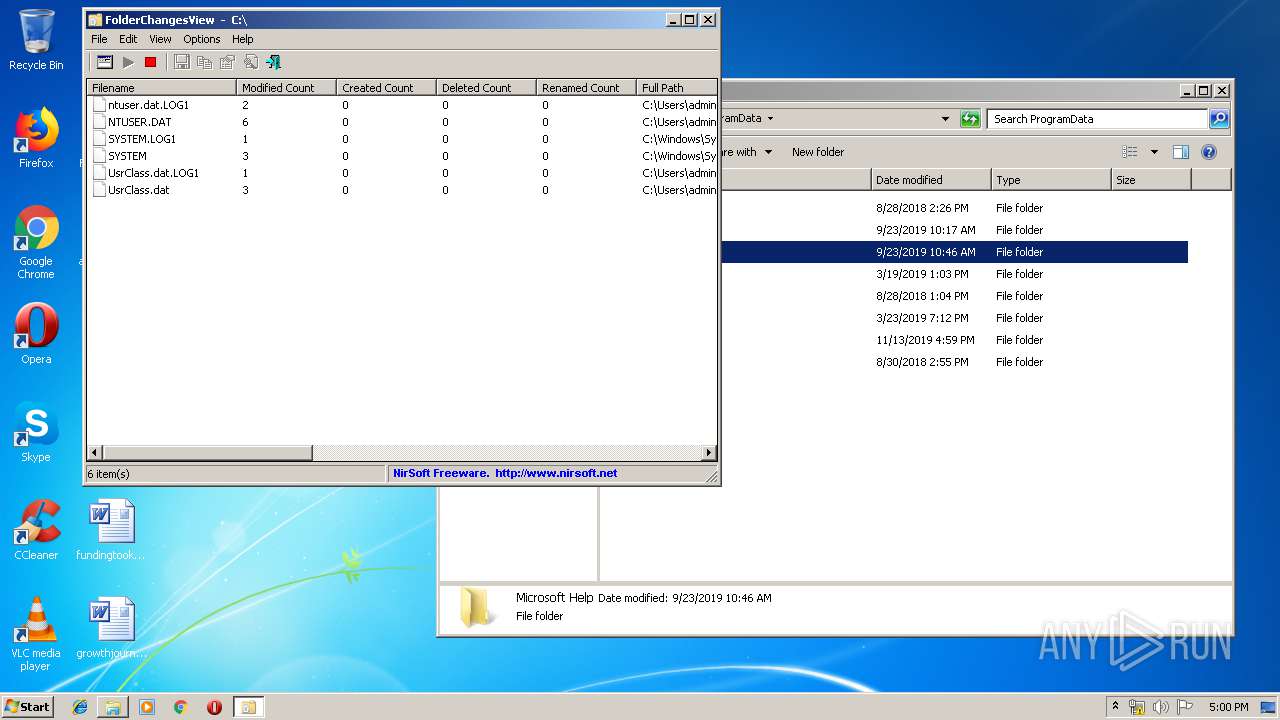Click the horizontal scrollbar left arrow
1280x720 pixels.
coord(95,453)
